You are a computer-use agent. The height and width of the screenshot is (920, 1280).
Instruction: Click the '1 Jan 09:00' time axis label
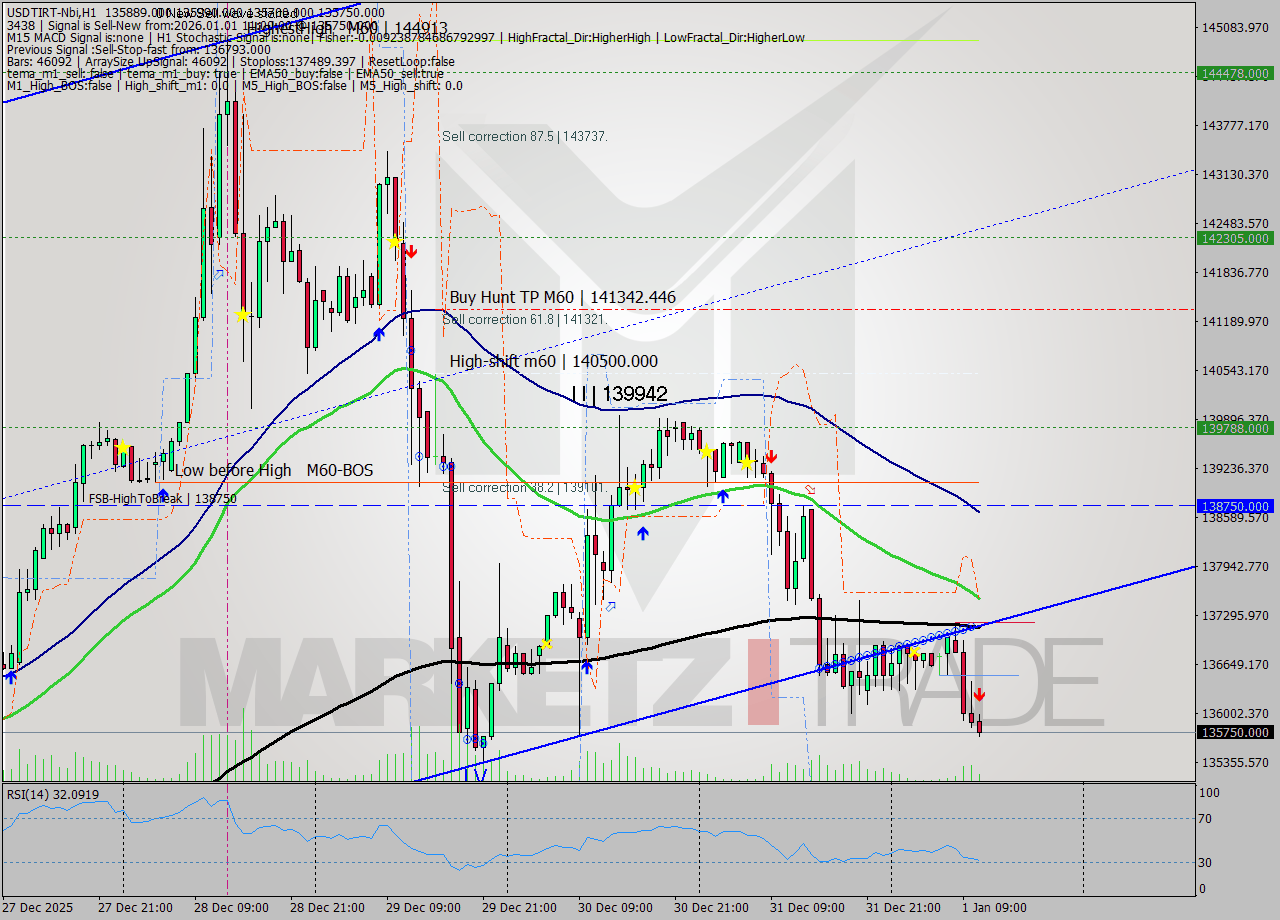994,908
